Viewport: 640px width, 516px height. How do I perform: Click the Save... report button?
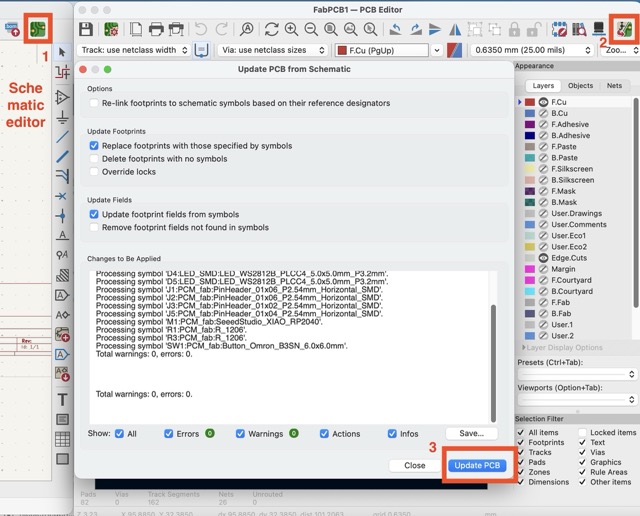pyautogui.click(x=471, y=434)
